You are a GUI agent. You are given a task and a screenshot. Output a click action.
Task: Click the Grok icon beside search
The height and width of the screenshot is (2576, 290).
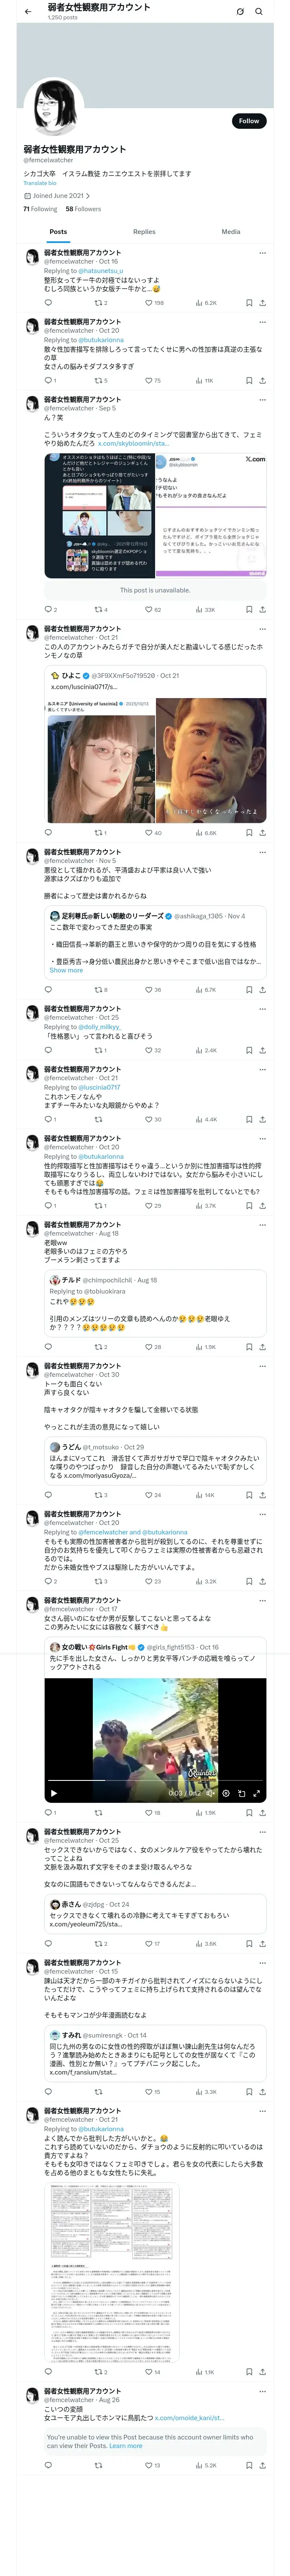240,12
